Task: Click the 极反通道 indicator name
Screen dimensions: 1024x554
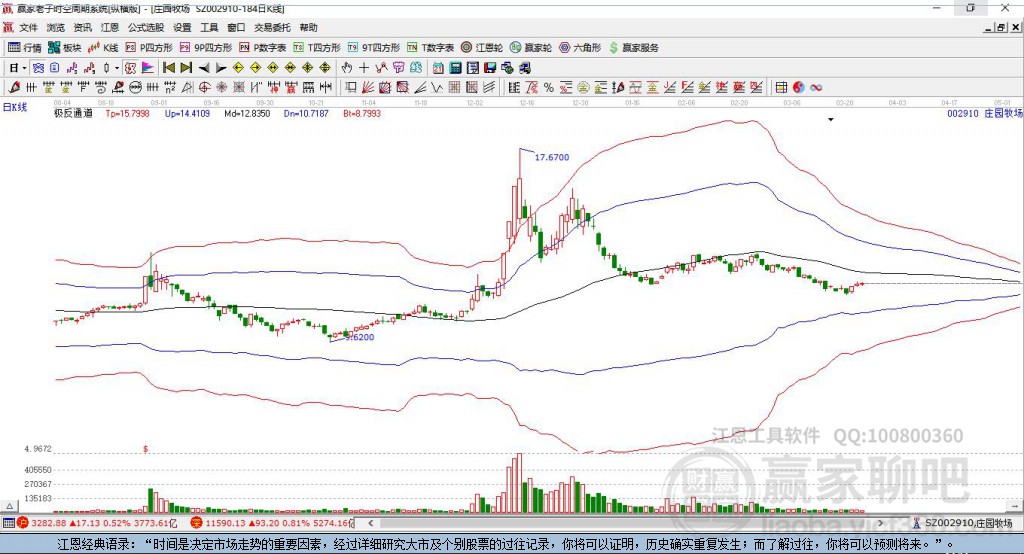Action: (x=73, y=113)
